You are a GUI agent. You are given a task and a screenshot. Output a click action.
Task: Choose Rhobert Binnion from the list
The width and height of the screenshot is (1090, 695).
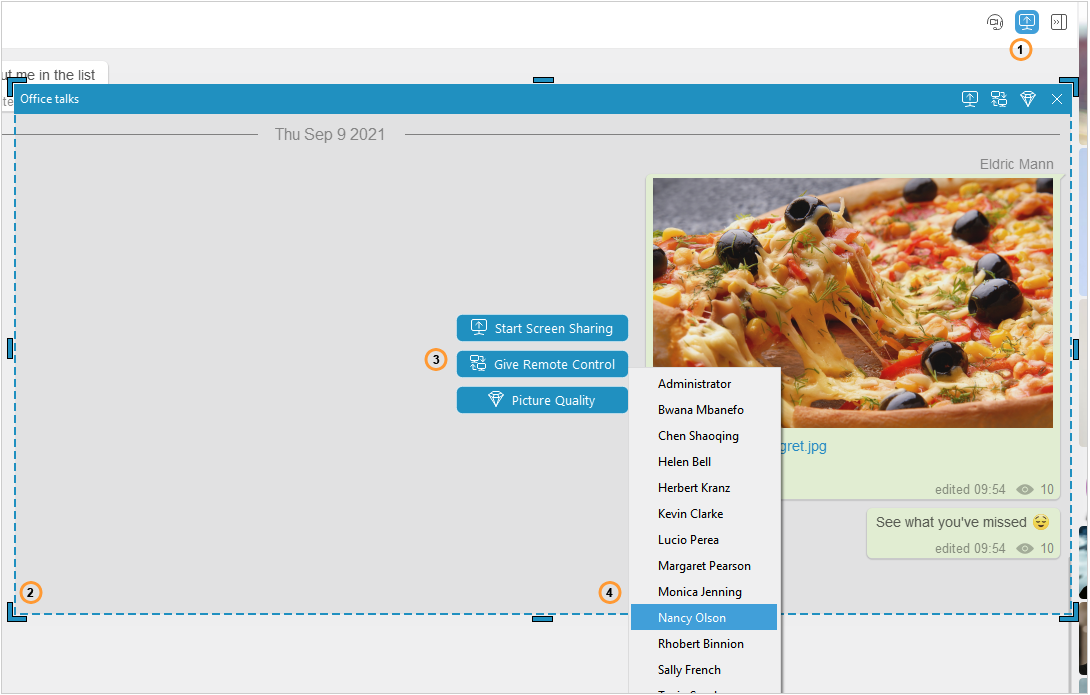(701, 644)
